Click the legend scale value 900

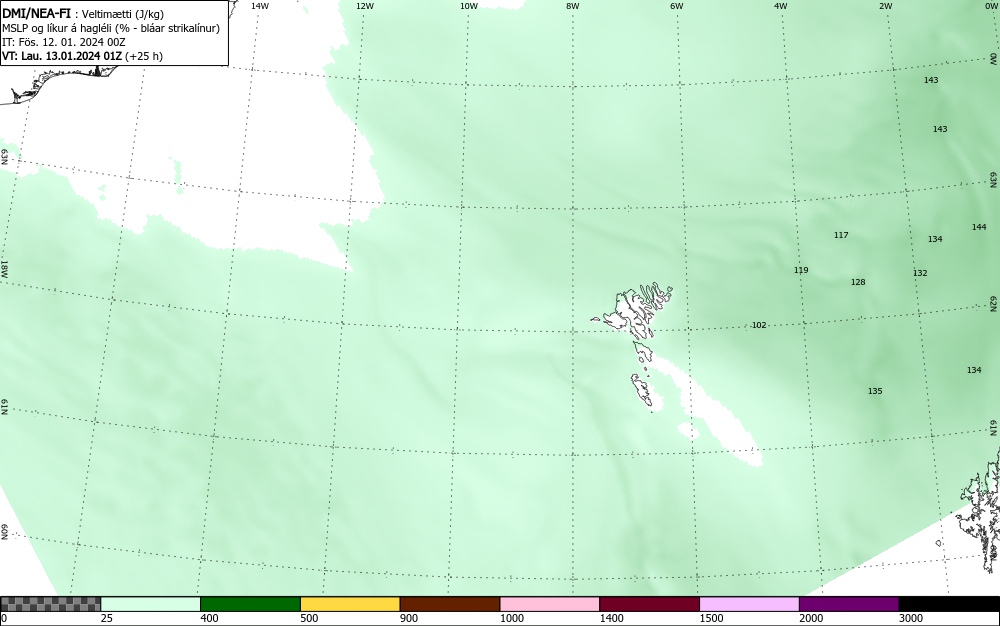pyautogui.click(x=409, y=618)
